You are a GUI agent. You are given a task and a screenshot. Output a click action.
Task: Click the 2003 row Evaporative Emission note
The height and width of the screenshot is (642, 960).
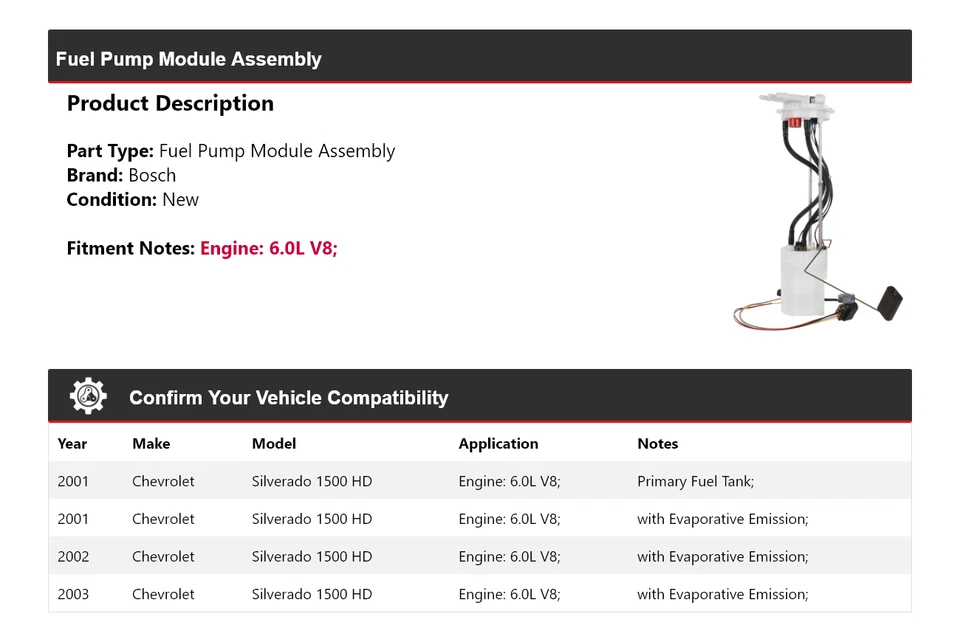coord(722,595)
